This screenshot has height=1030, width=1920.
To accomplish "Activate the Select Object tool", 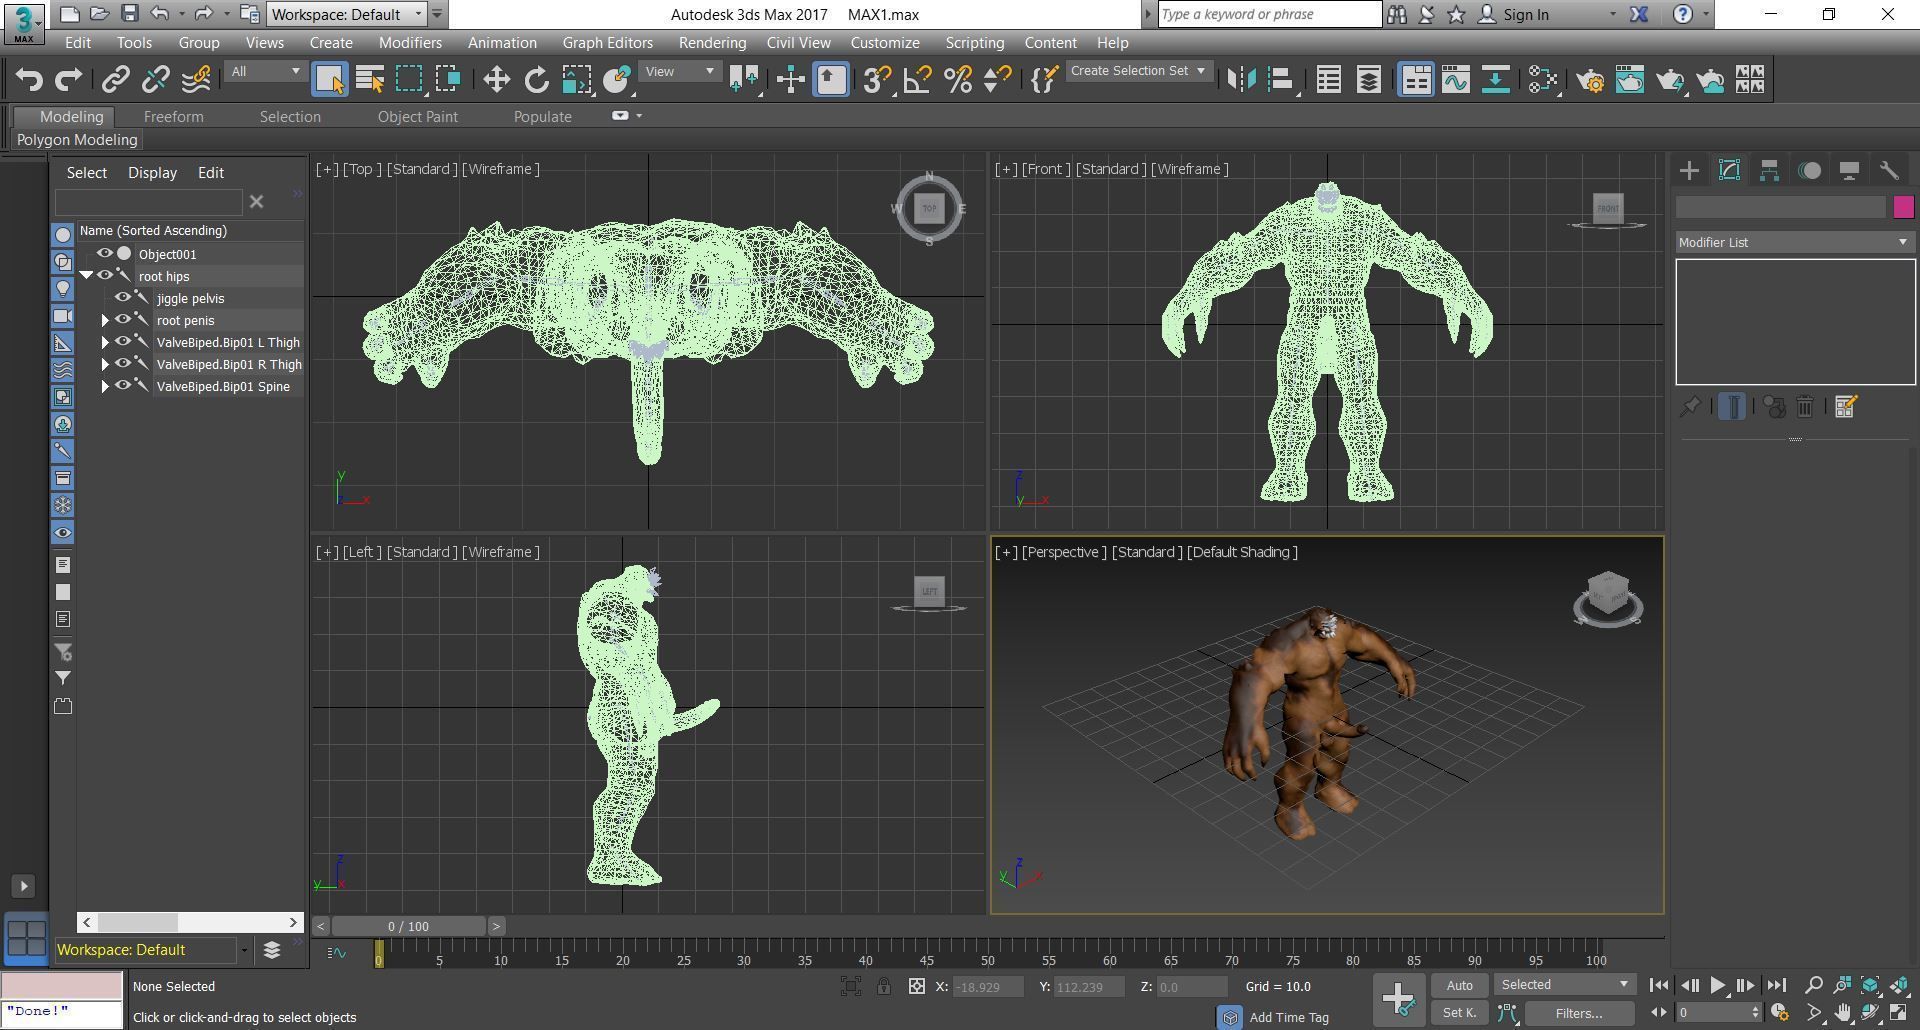I will tap(329, 80).
